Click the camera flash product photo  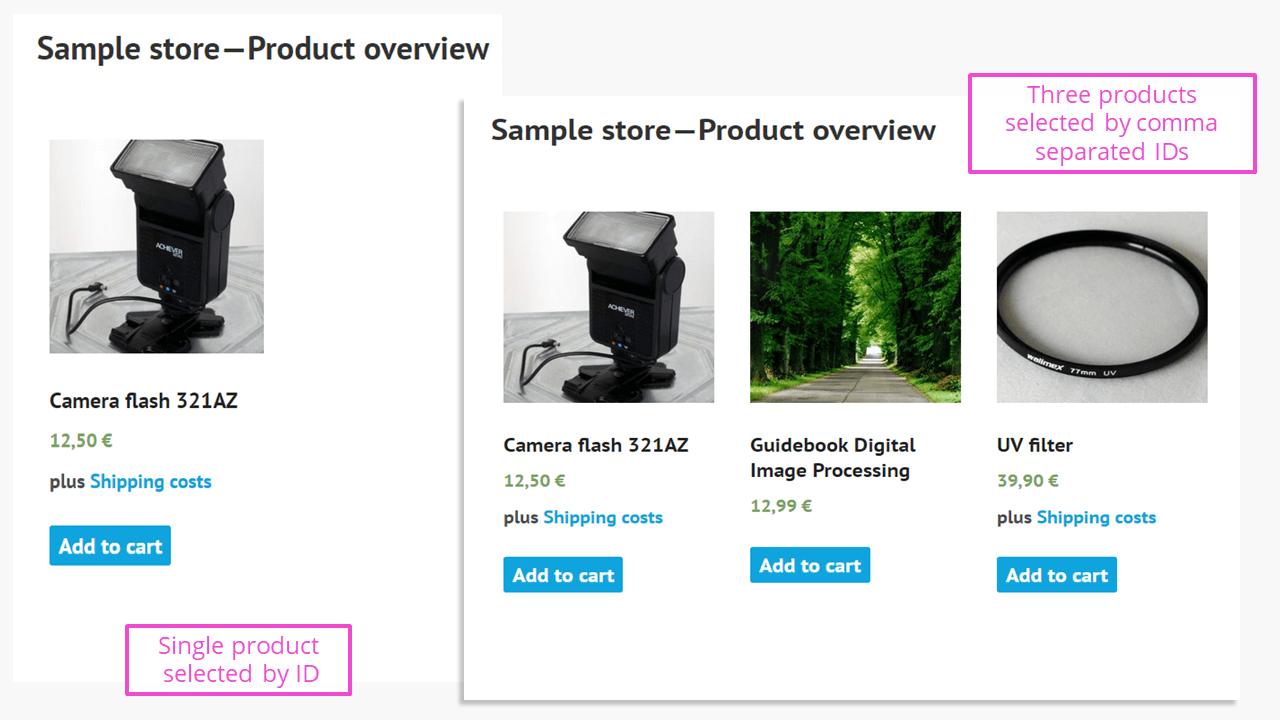[x=608, y=307]
